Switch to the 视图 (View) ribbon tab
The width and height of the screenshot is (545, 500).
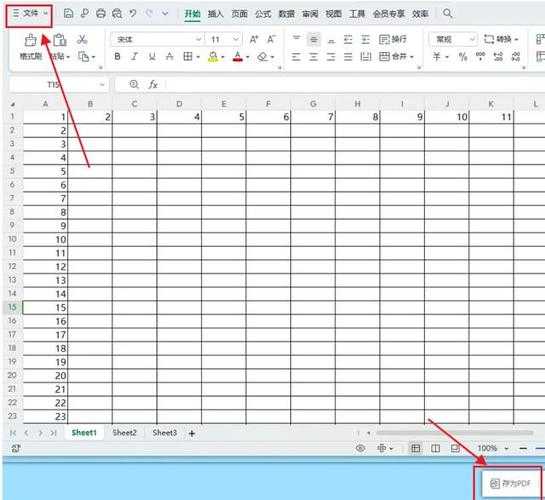(333, 14)
